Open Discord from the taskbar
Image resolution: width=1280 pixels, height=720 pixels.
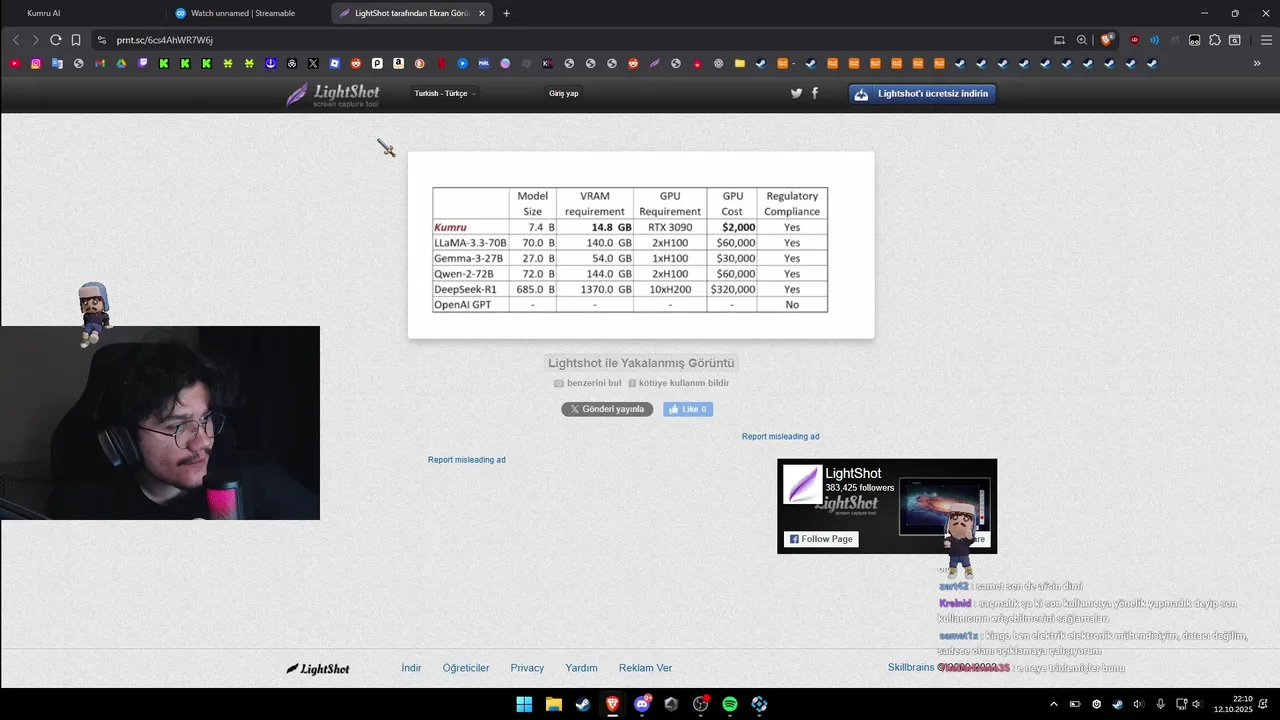click(x=642, y=704)
